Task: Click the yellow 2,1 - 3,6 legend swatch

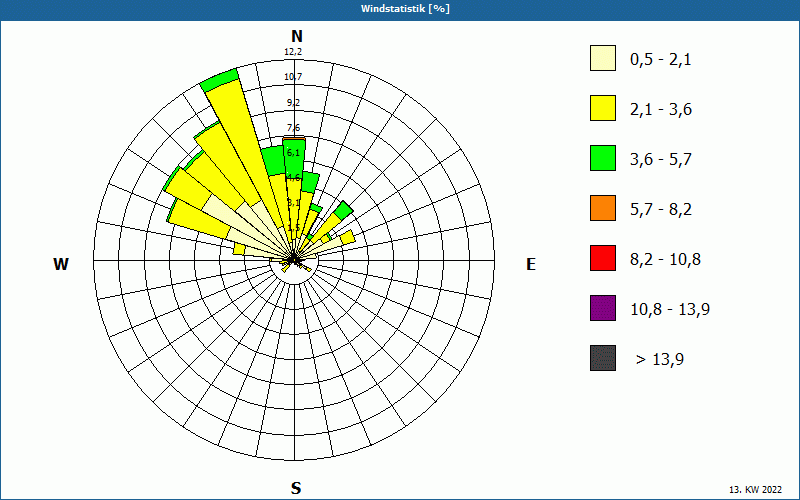Action: [x=603, y=108]
